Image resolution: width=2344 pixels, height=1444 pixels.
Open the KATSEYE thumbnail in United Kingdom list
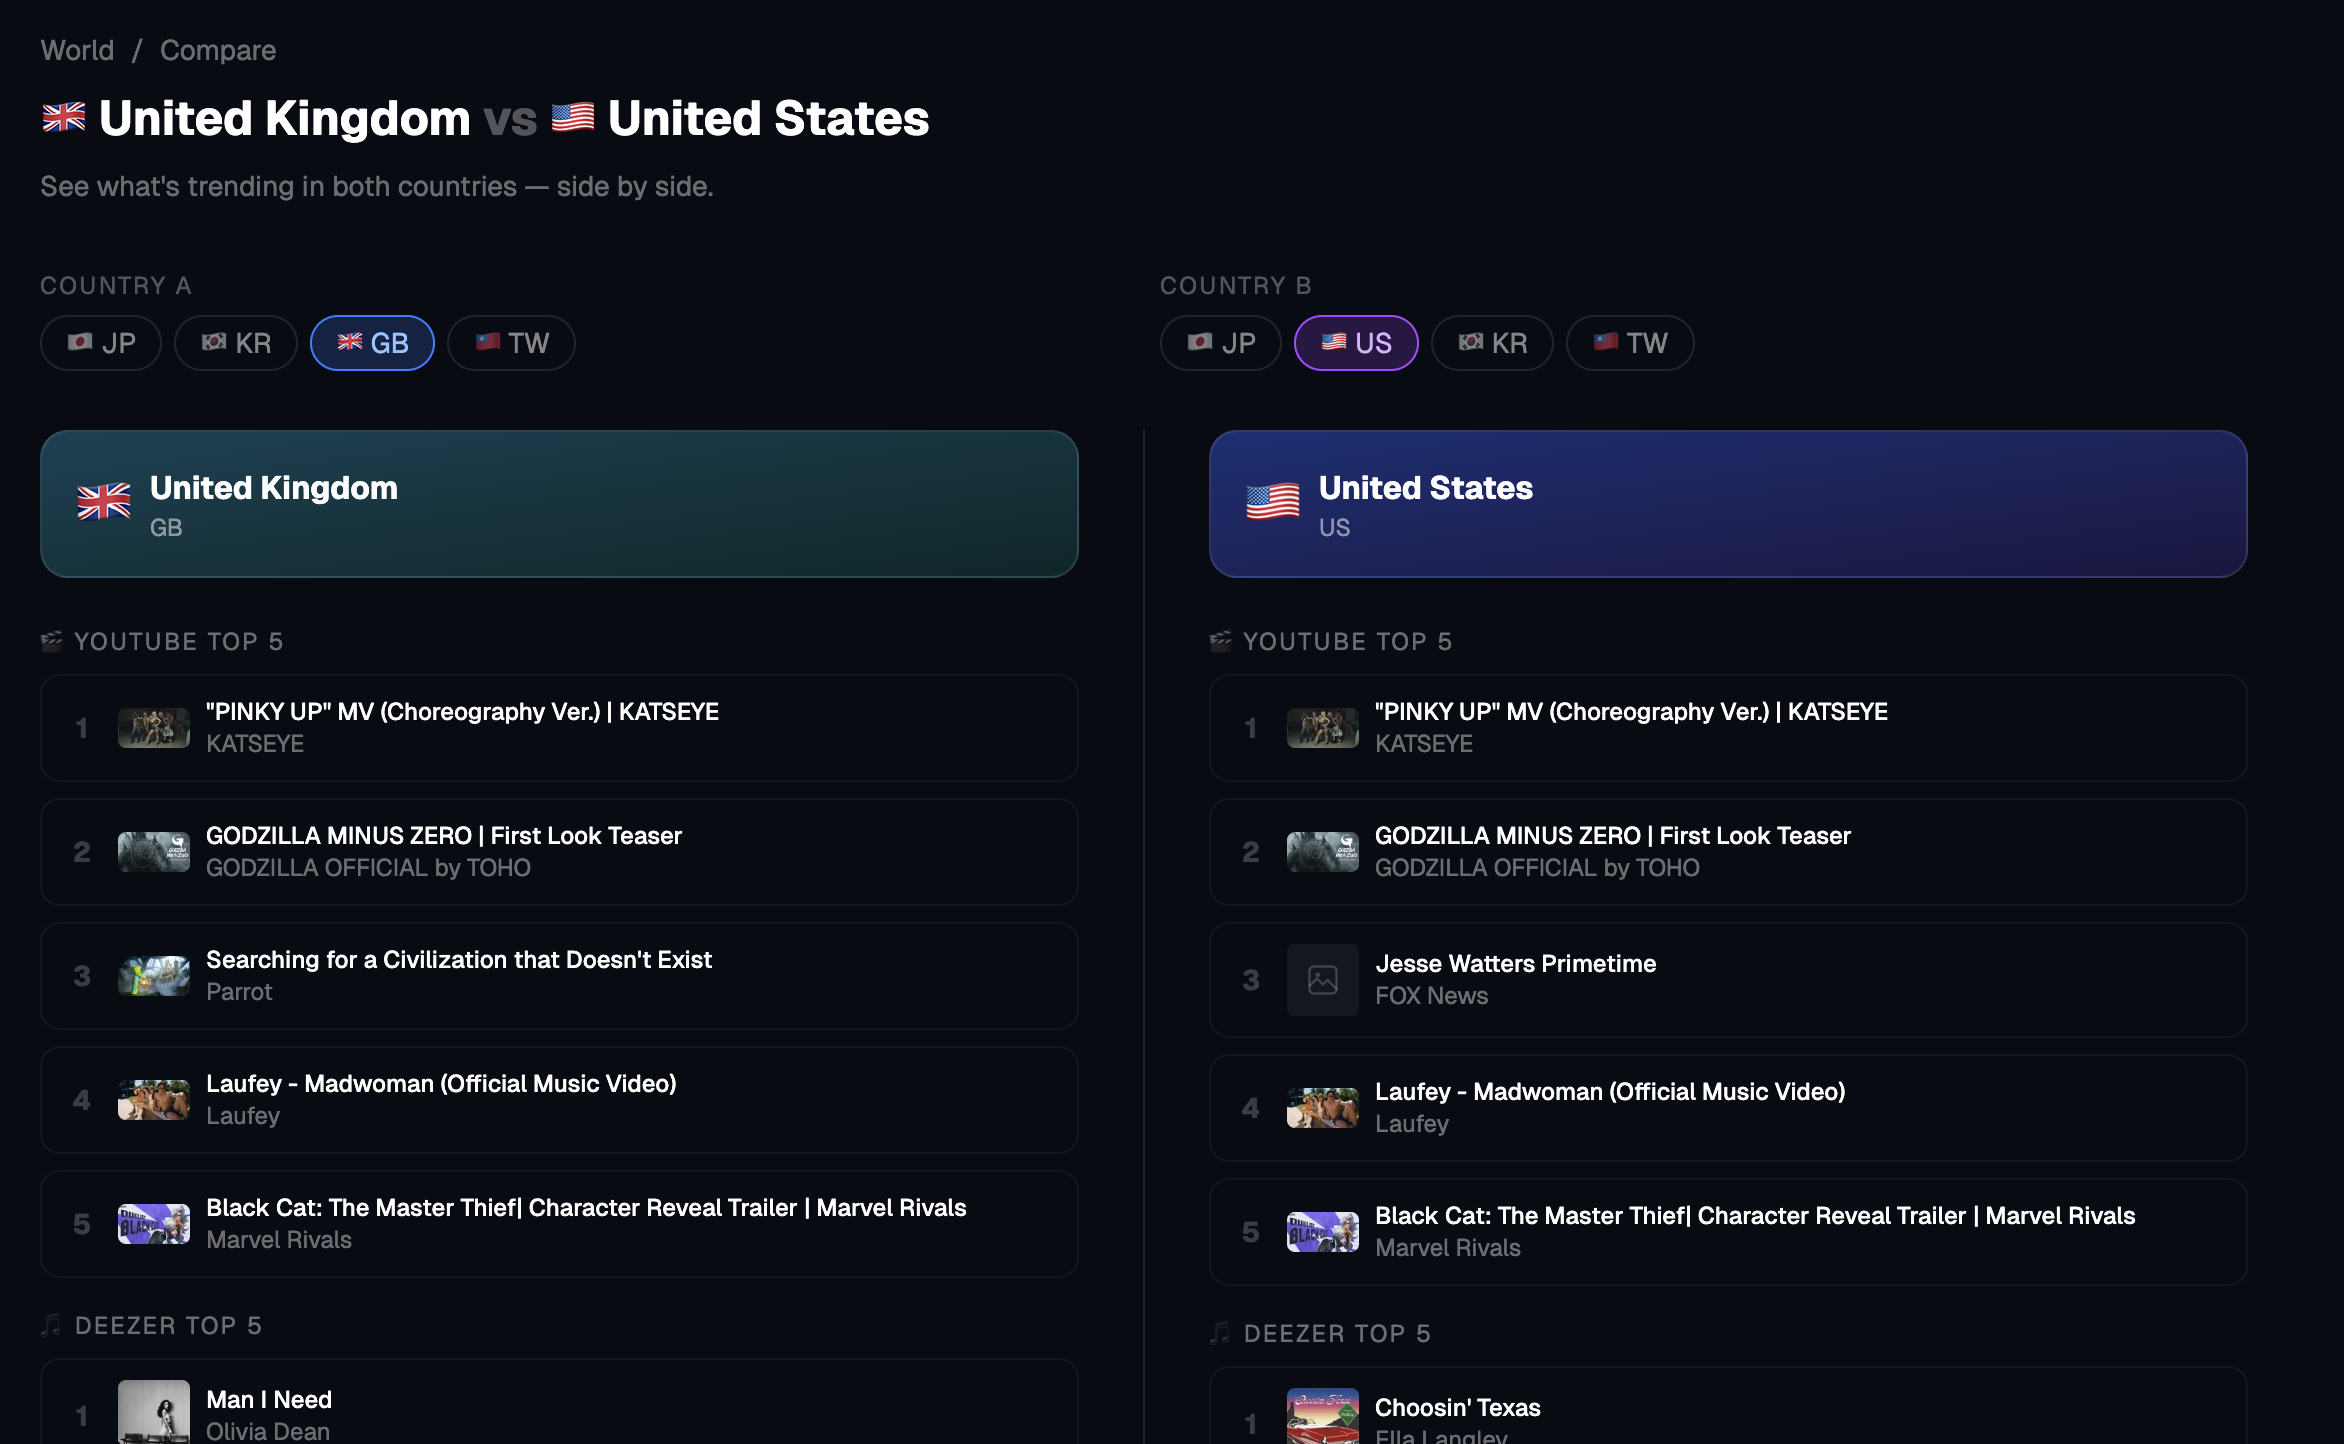[x=154, y=728]
